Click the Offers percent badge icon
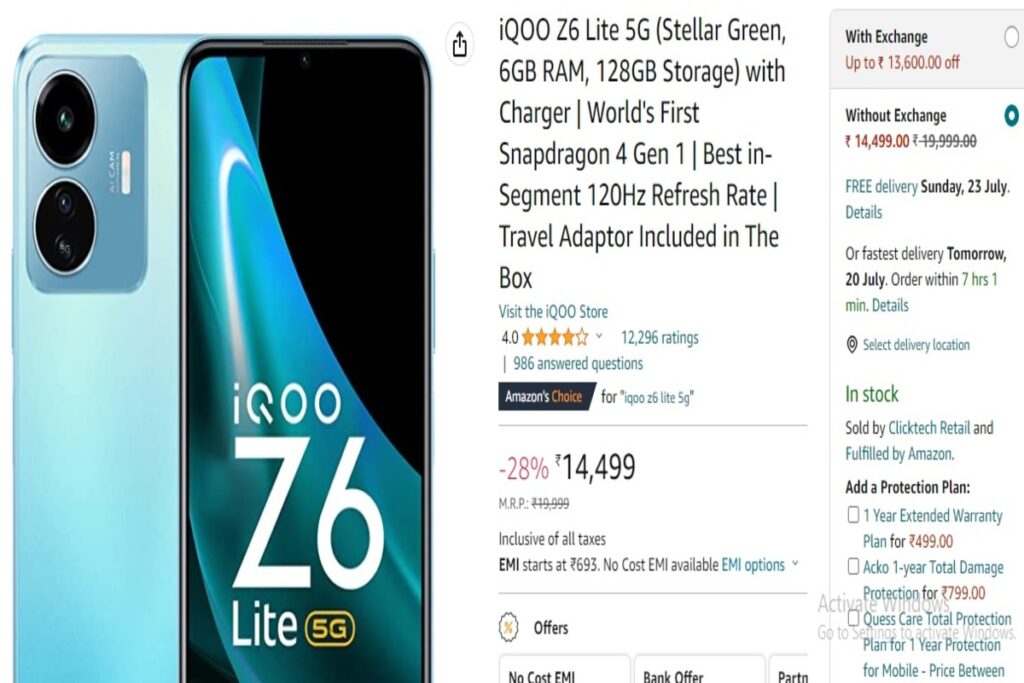The width and height of the screenshot is (1024, 683). coord(508,627)
